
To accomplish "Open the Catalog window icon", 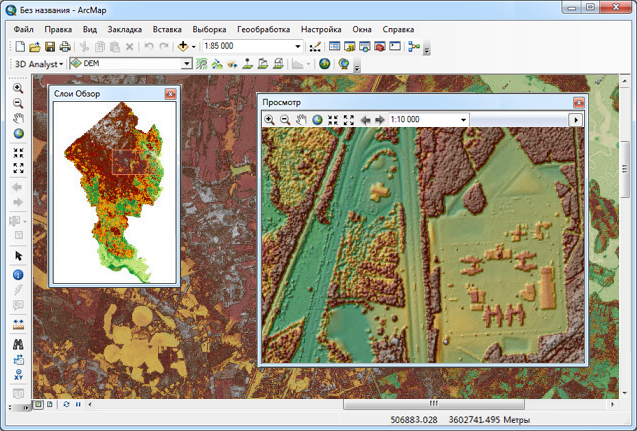I will coord(349,46).
